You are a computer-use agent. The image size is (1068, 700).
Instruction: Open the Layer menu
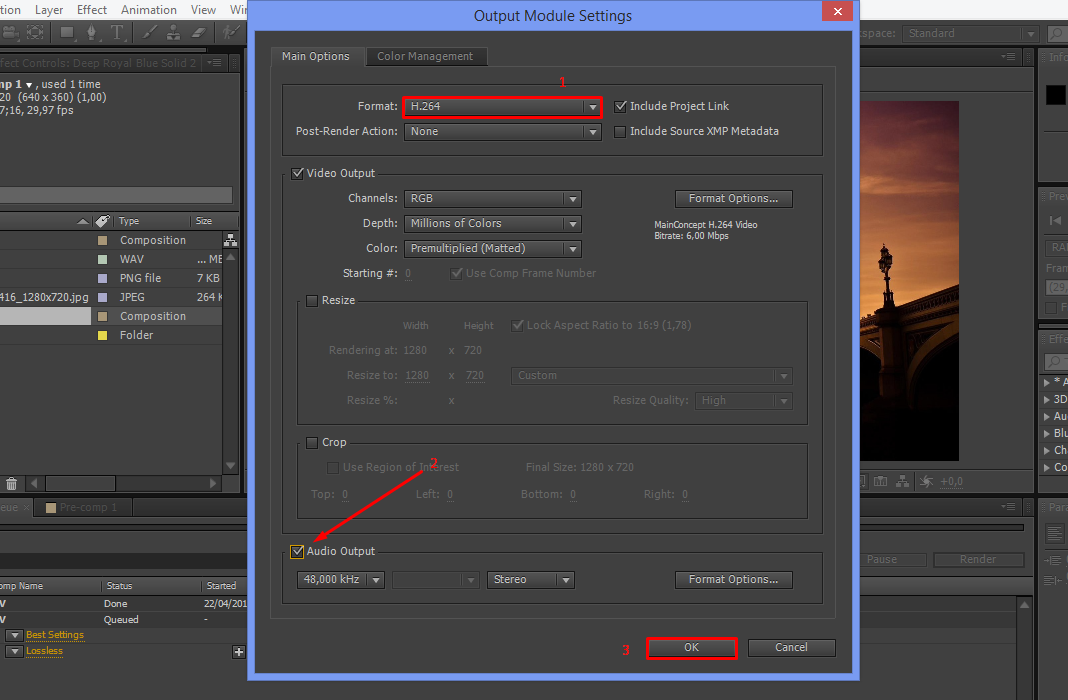pyautogui.click(x=49, y=10)
